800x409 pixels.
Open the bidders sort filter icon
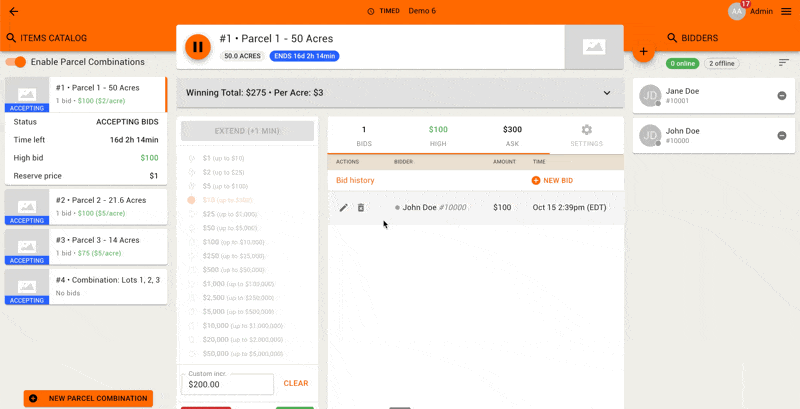[x=784, y=63]
